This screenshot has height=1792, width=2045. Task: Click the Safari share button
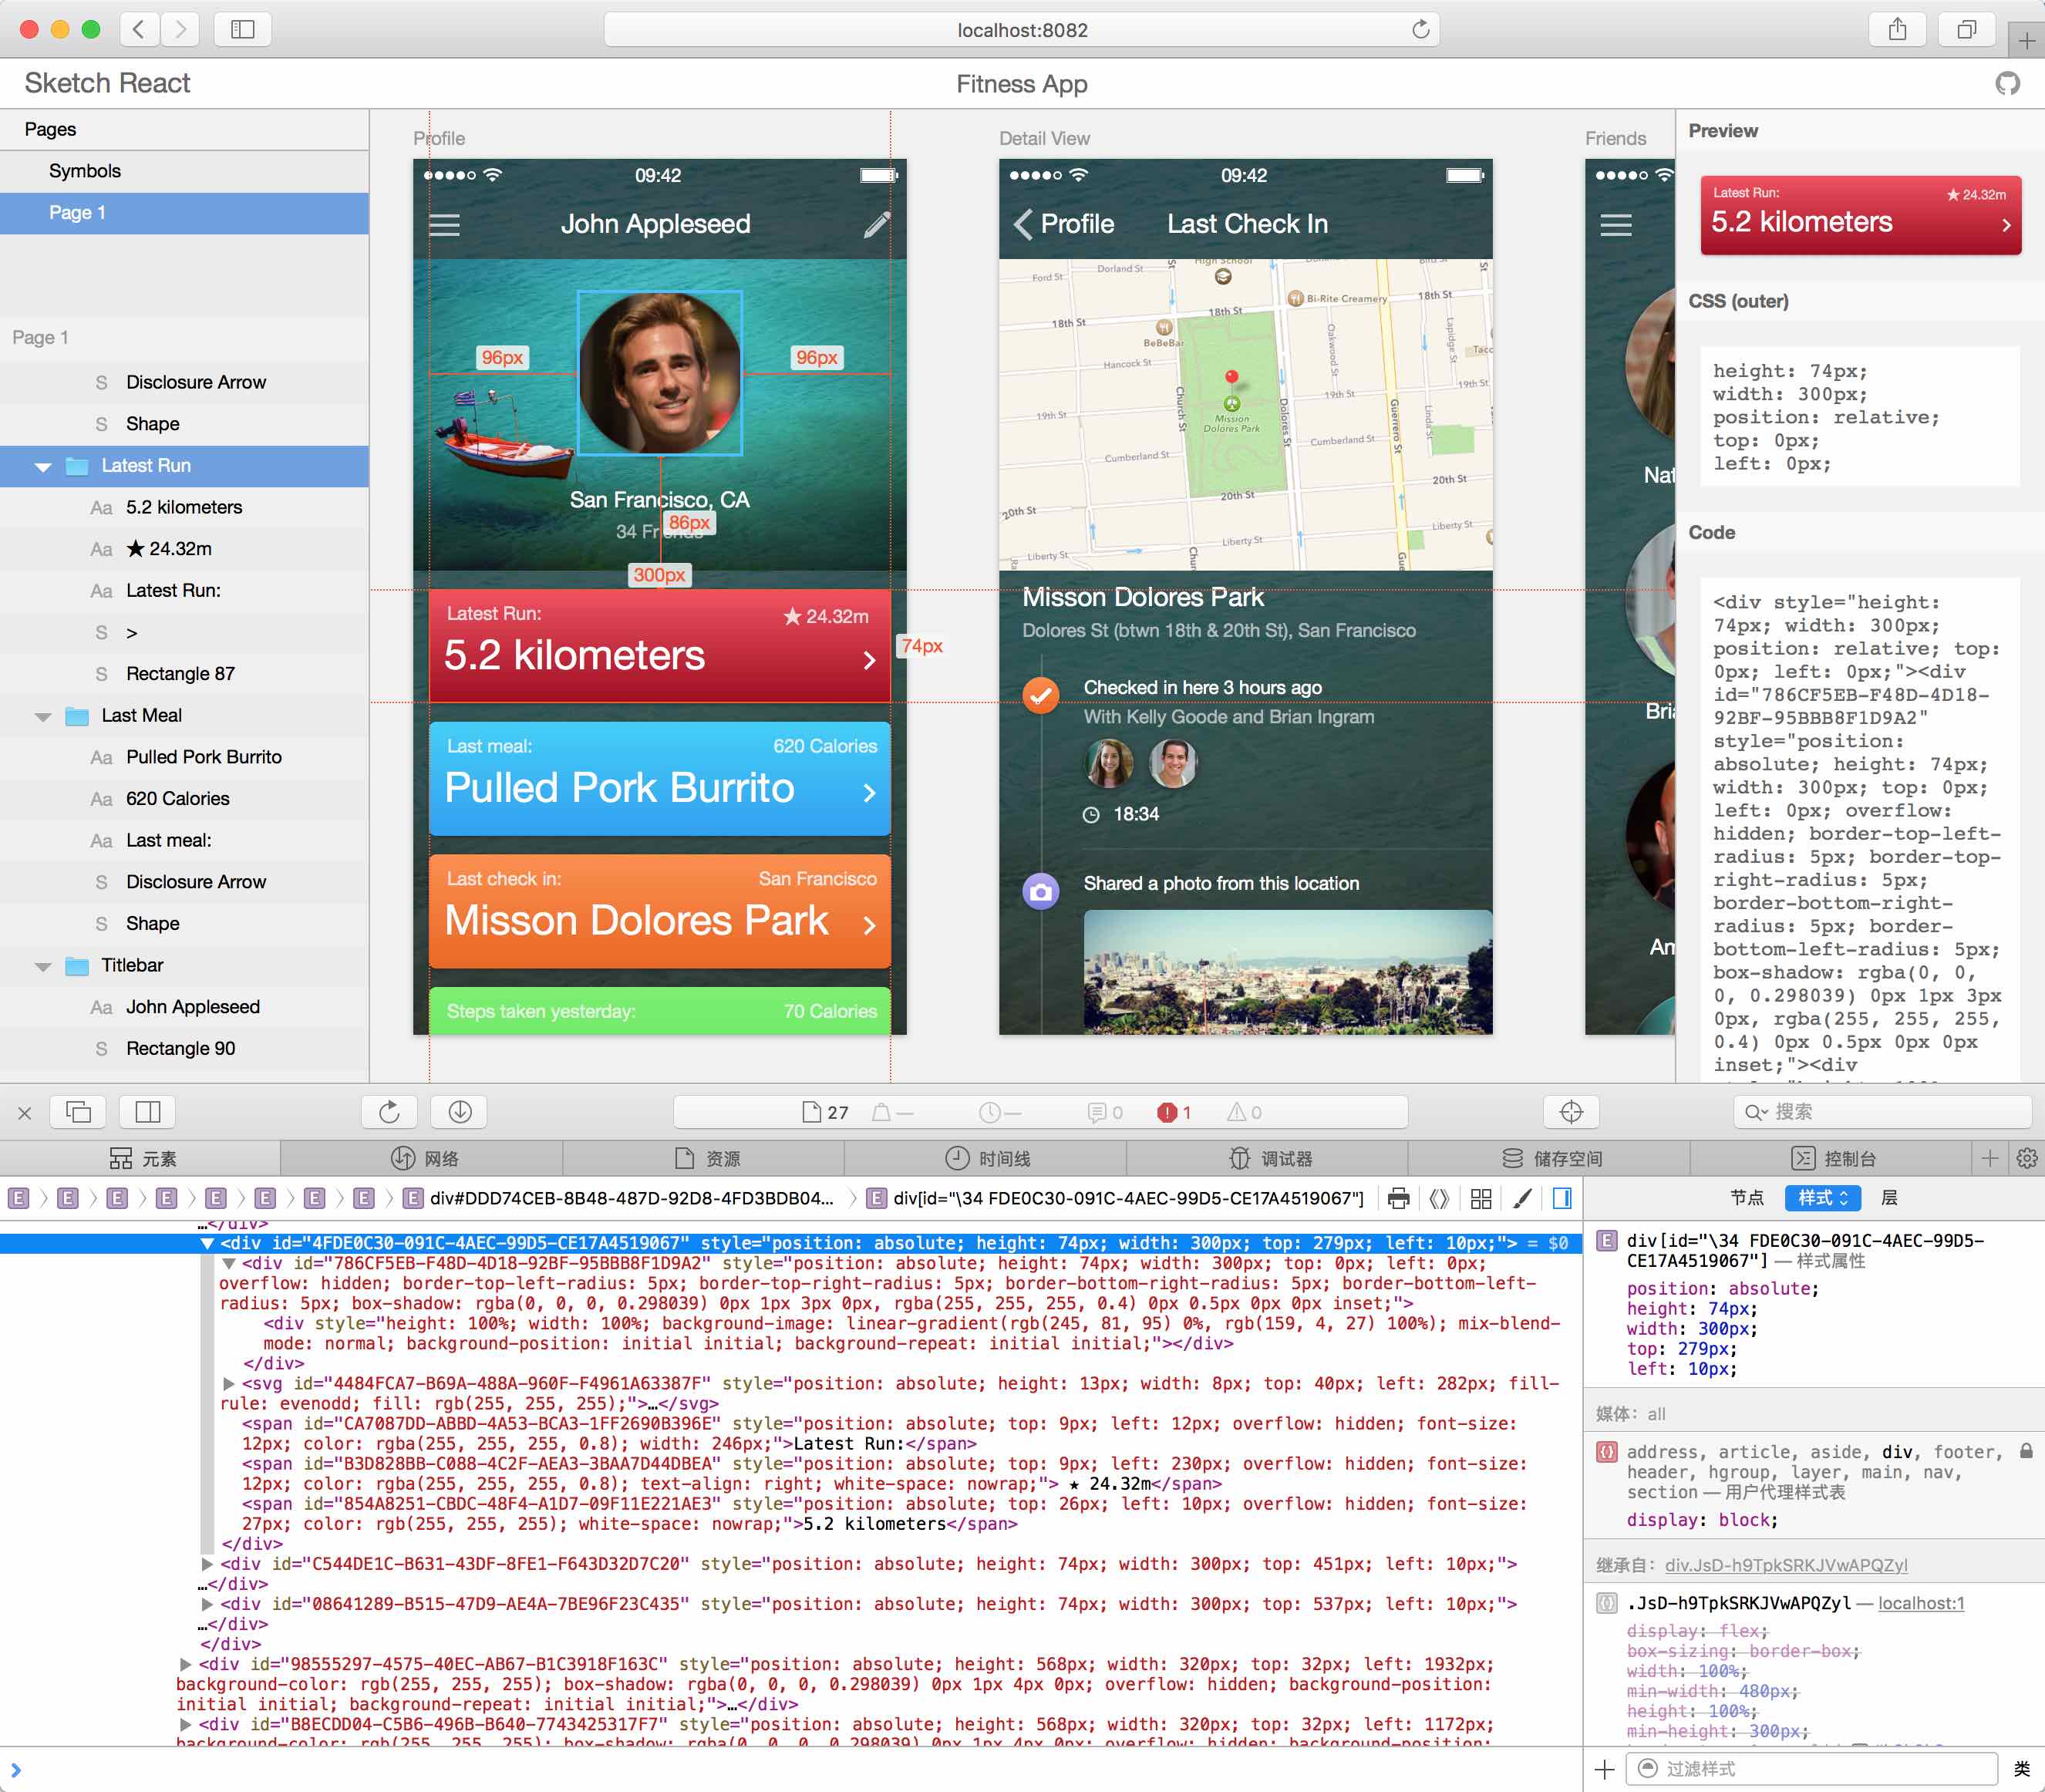[1897, 30]
